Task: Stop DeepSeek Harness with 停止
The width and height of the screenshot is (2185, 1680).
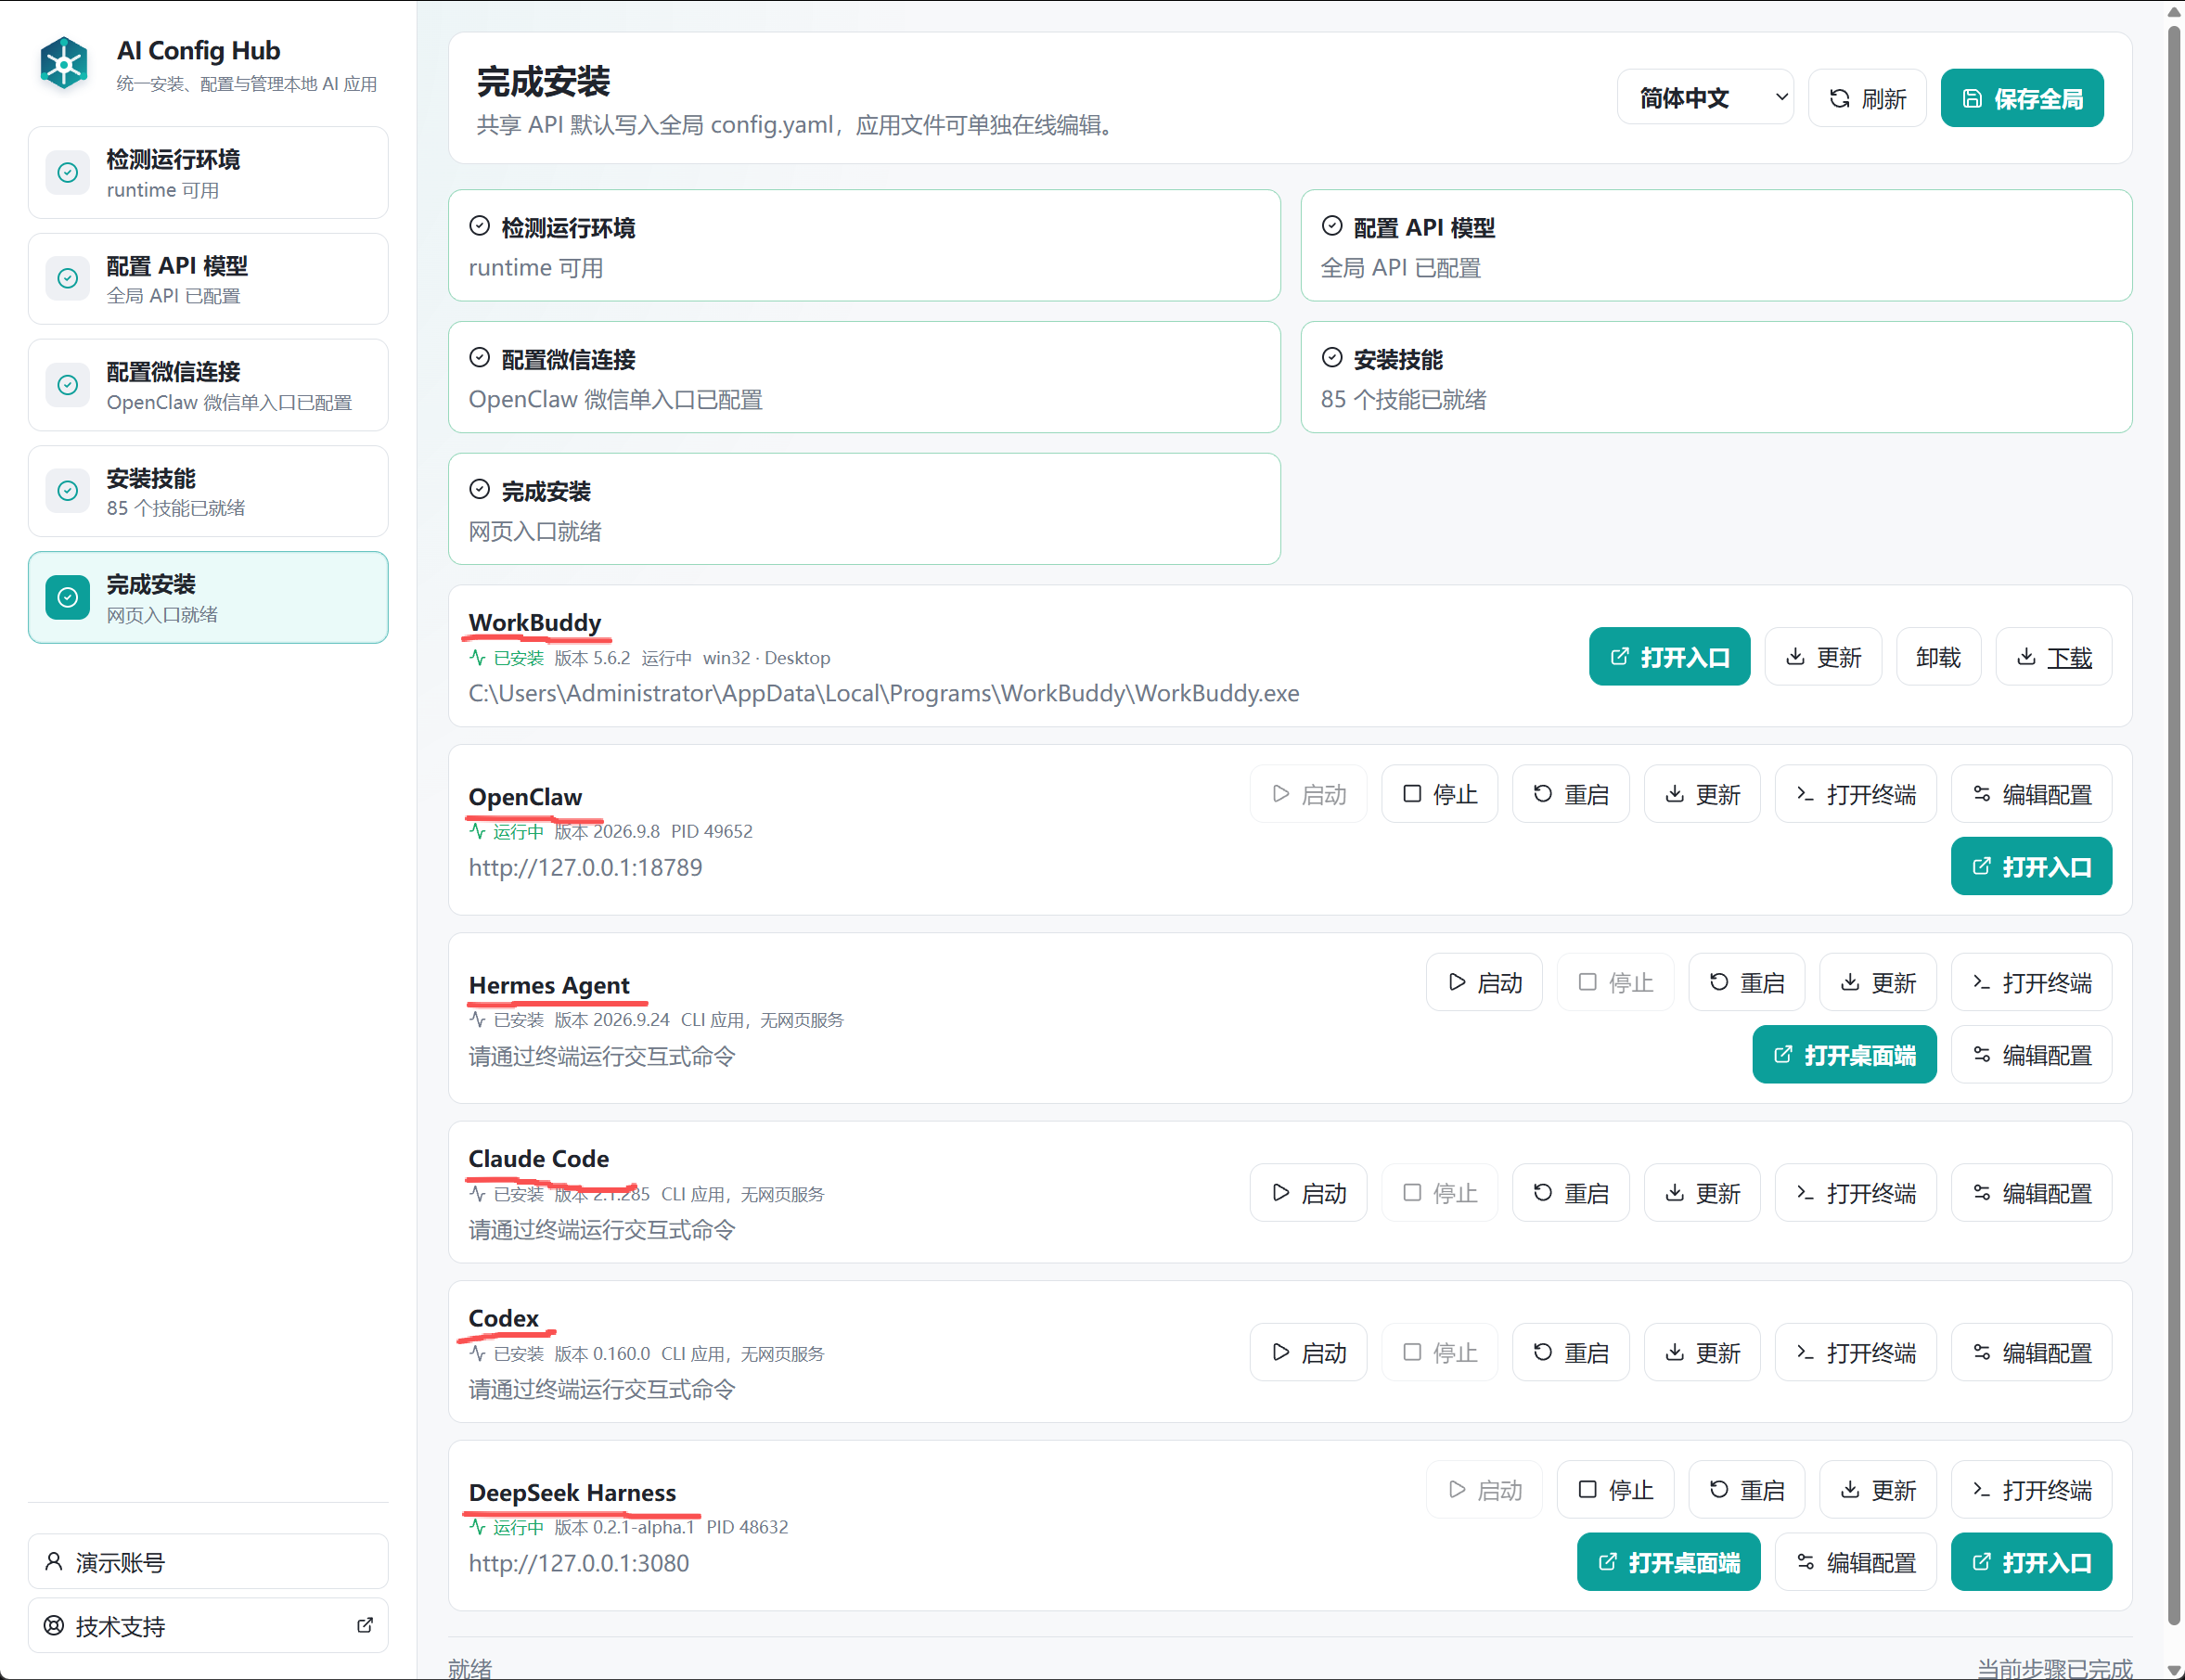Action: [1615, 1490]
